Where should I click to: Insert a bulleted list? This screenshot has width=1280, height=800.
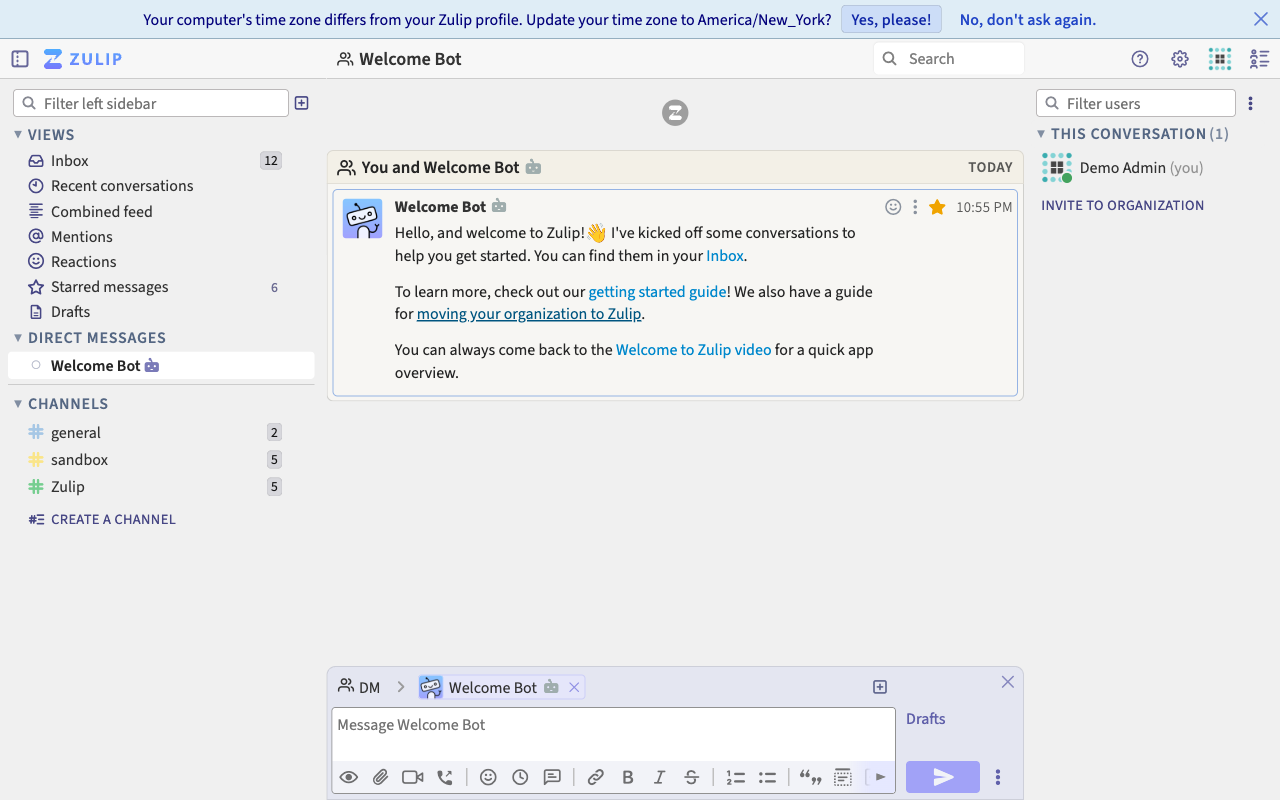tap(767, 777)
